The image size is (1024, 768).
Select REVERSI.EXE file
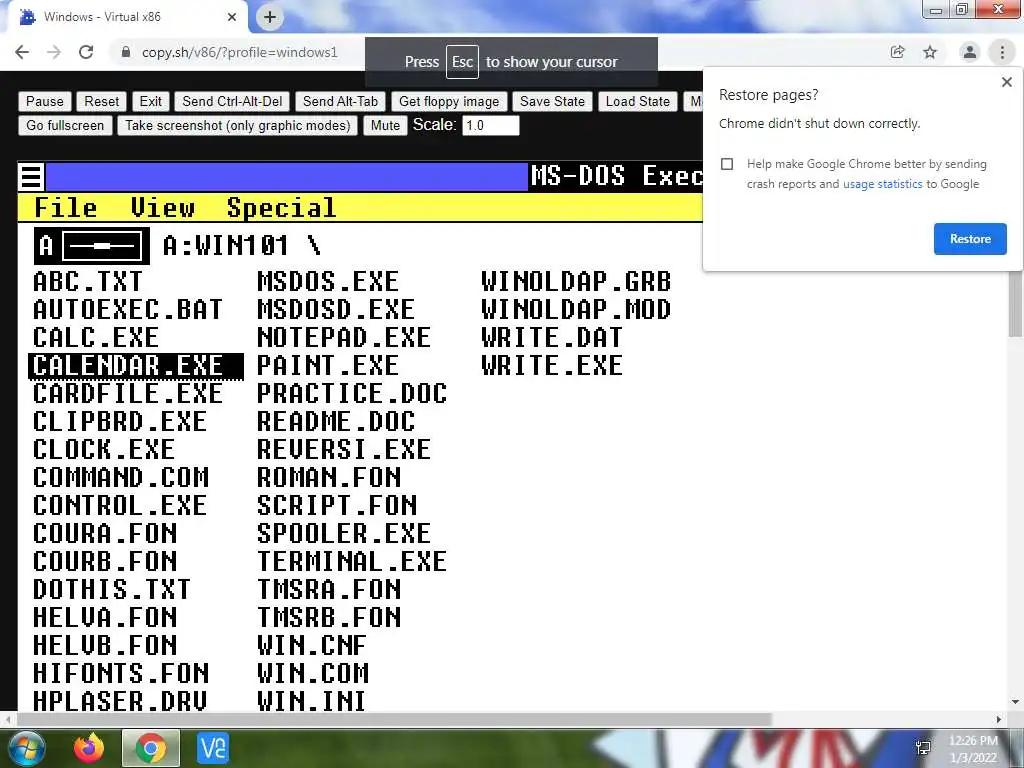pyautogui.click(x=344, y=450)
